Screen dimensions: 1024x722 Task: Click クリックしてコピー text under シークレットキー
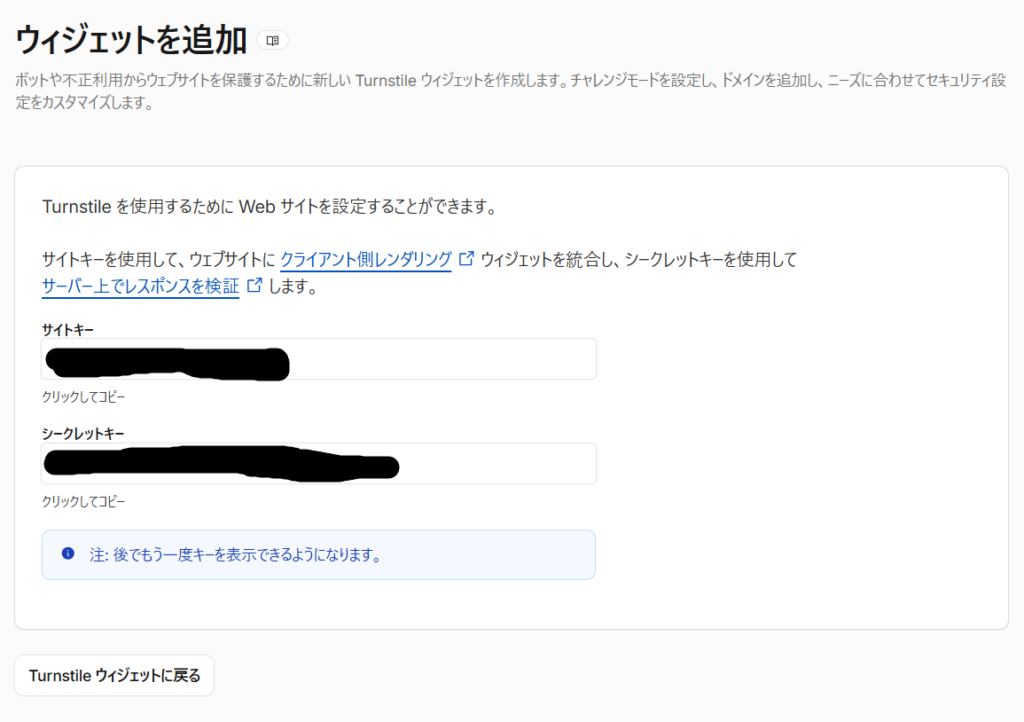84,501
